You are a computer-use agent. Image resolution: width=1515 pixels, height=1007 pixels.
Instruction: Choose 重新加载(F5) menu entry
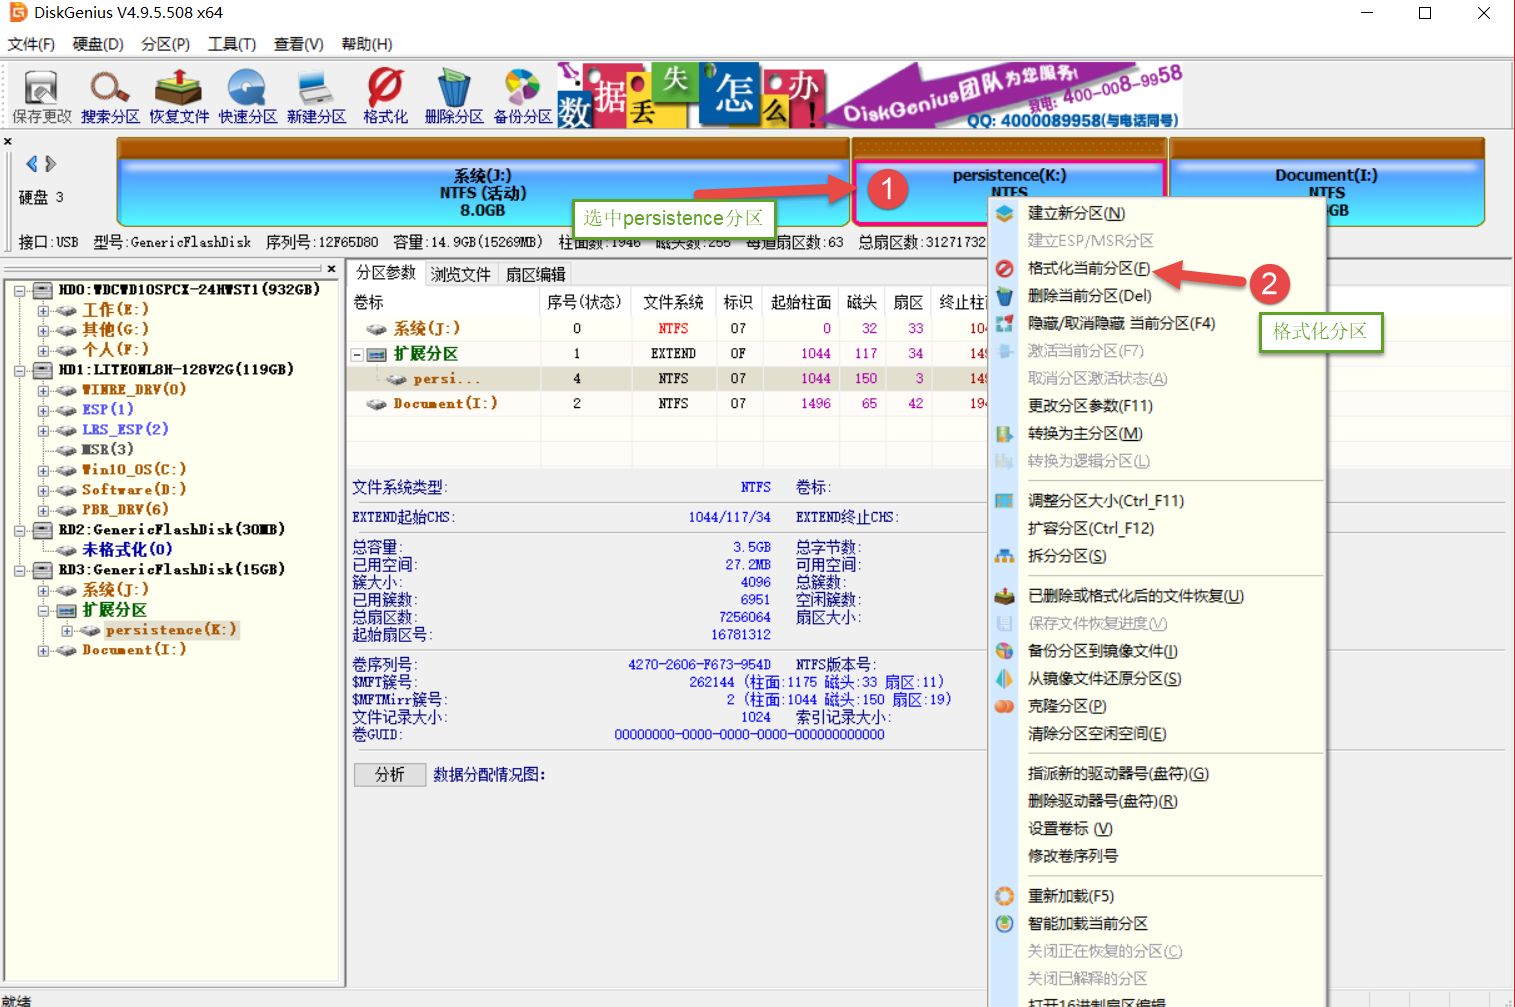1157,895
